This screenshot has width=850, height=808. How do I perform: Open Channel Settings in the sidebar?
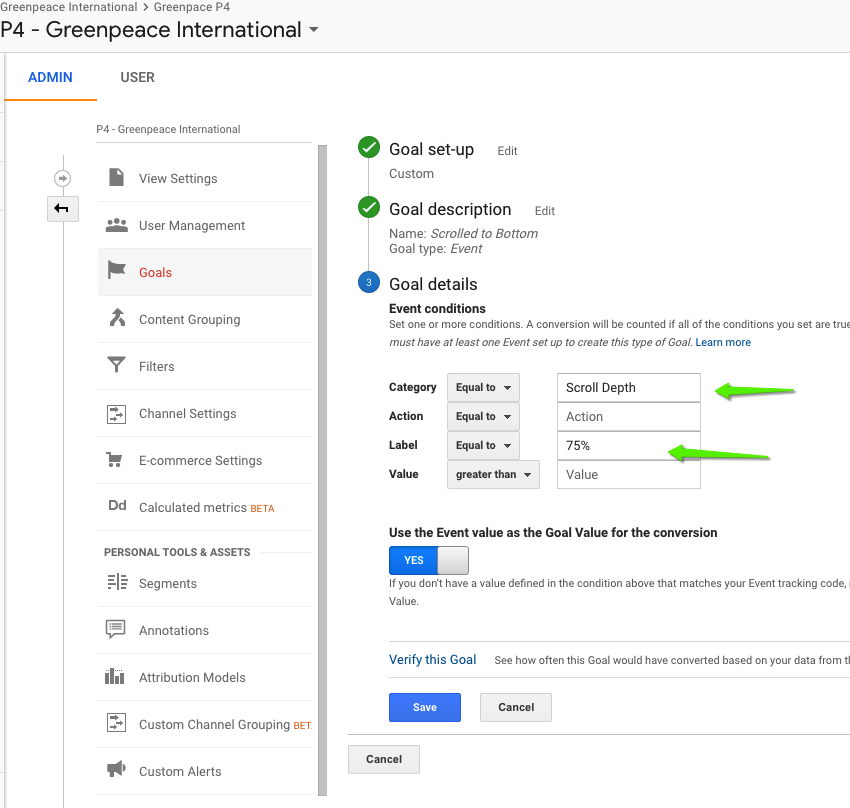pyautogui.click(x=205, y=413)
